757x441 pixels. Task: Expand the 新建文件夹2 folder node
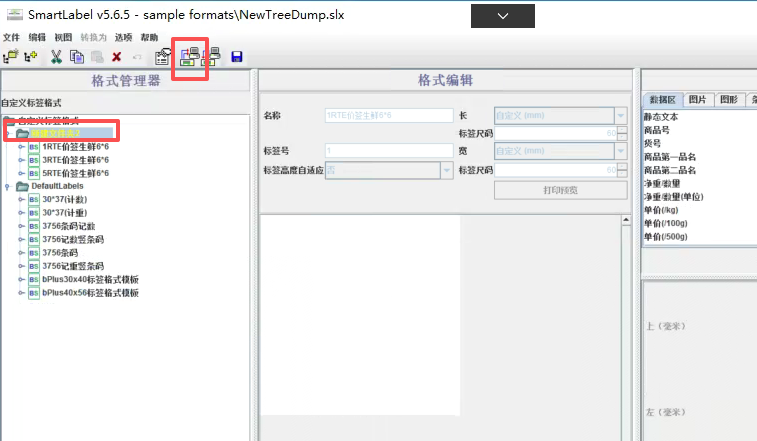point(8,133)
